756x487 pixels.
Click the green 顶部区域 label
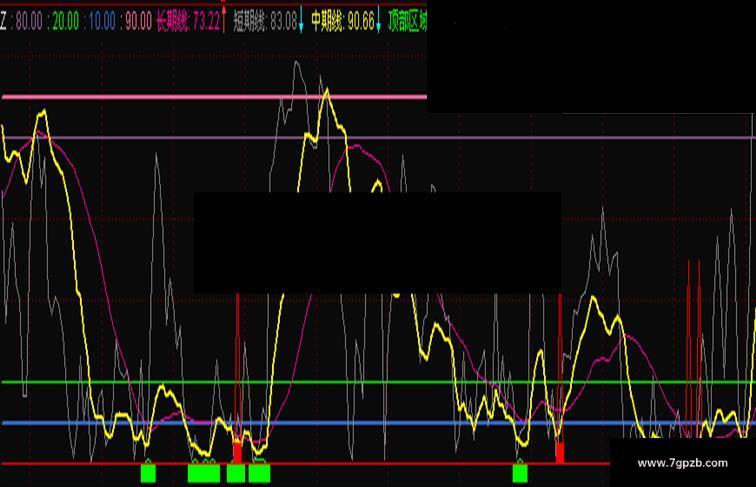(407, 21)
